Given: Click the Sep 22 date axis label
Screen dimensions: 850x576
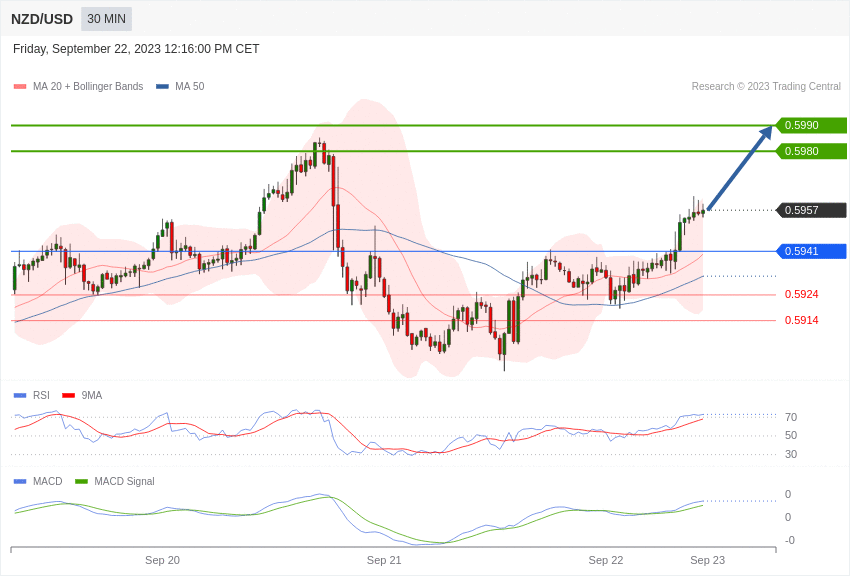Looking at the screenshot, I should tap(606, 560).
